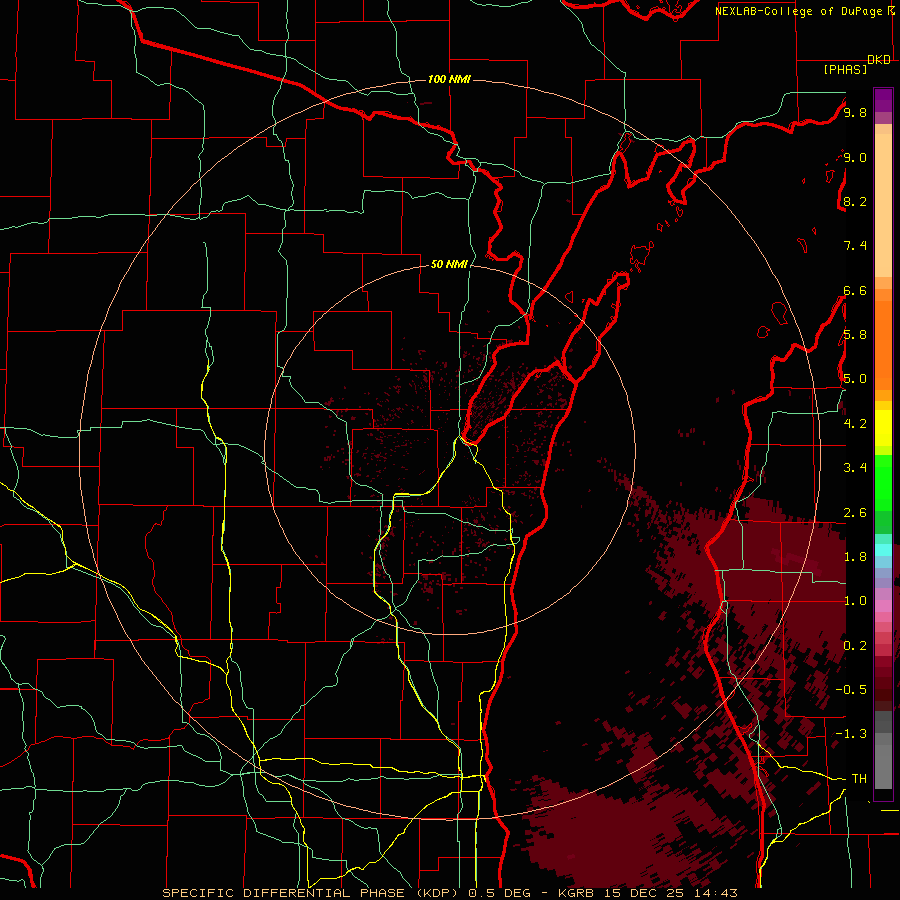Click the 1.0 value on color scale
The height and width of the screenshot is (900, 900).
[x=855, y=601]
